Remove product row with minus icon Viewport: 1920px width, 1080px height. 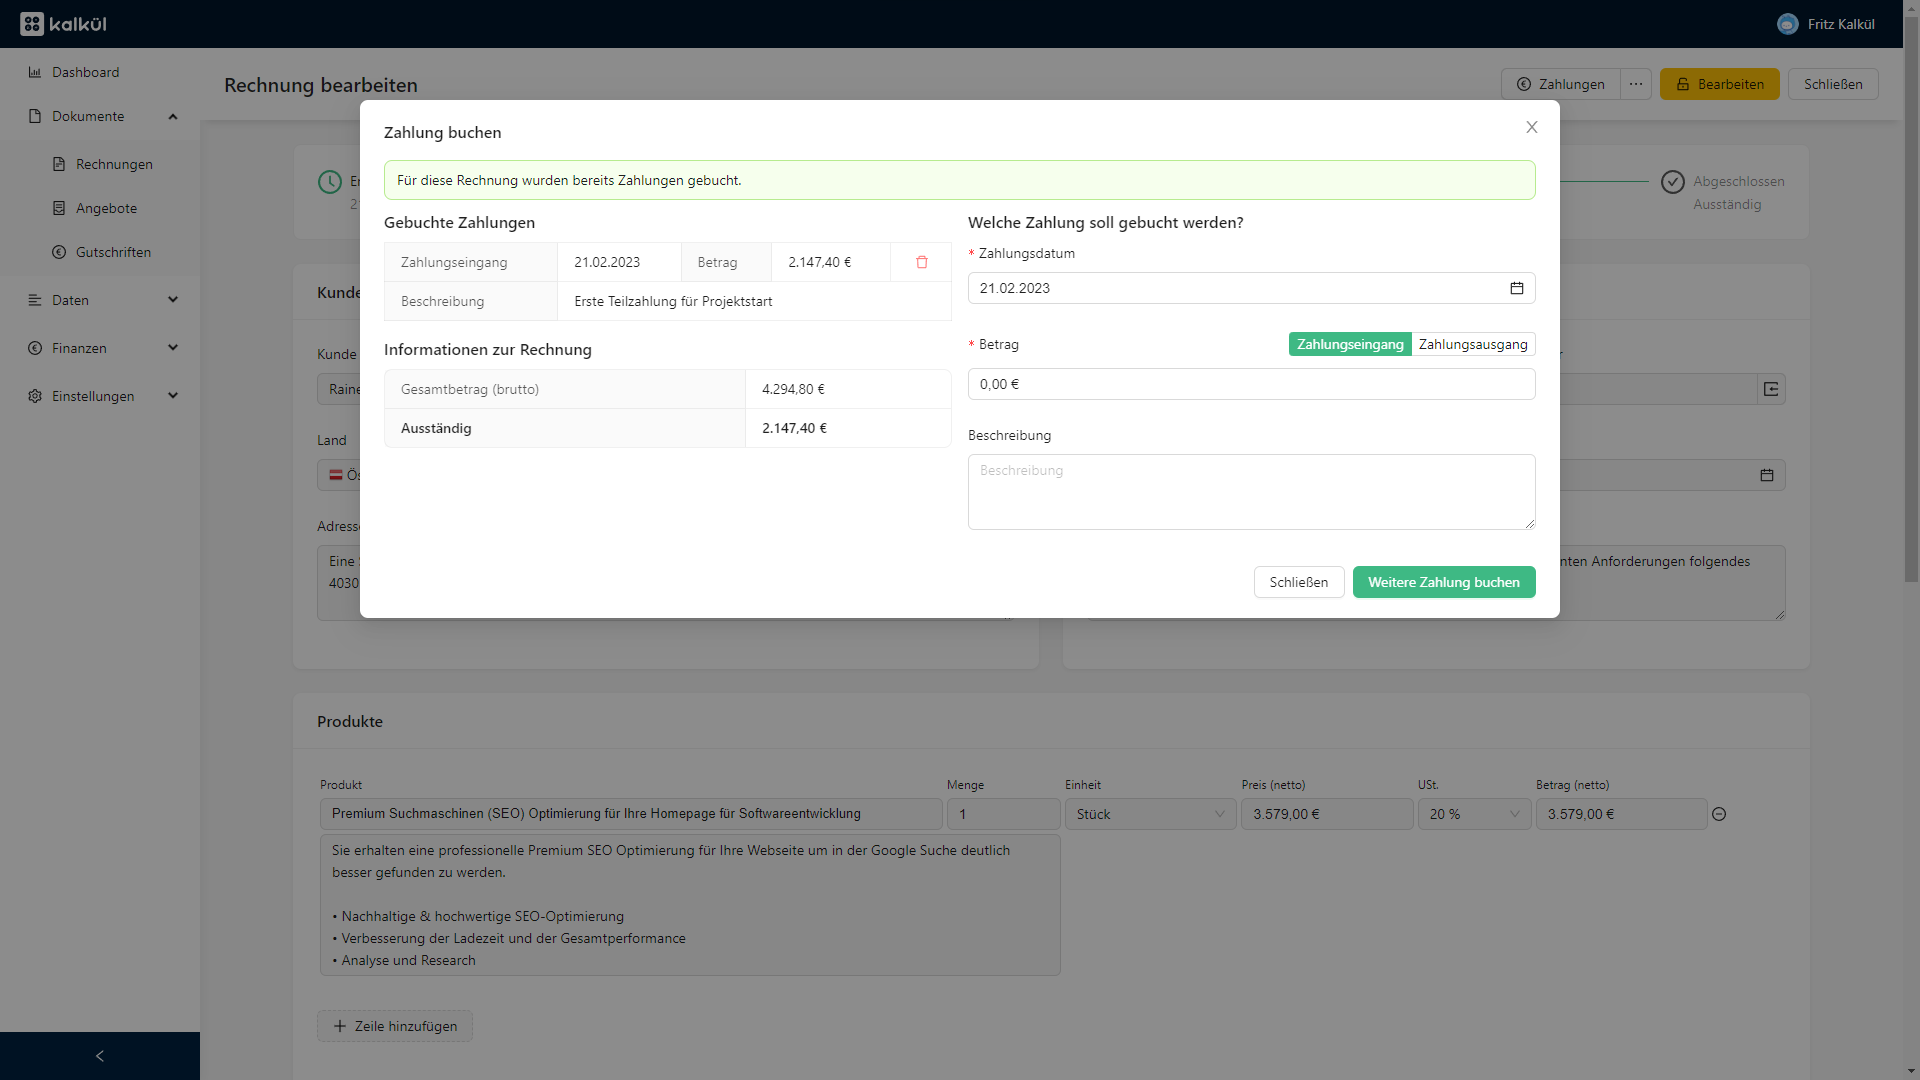[1718, 814]
